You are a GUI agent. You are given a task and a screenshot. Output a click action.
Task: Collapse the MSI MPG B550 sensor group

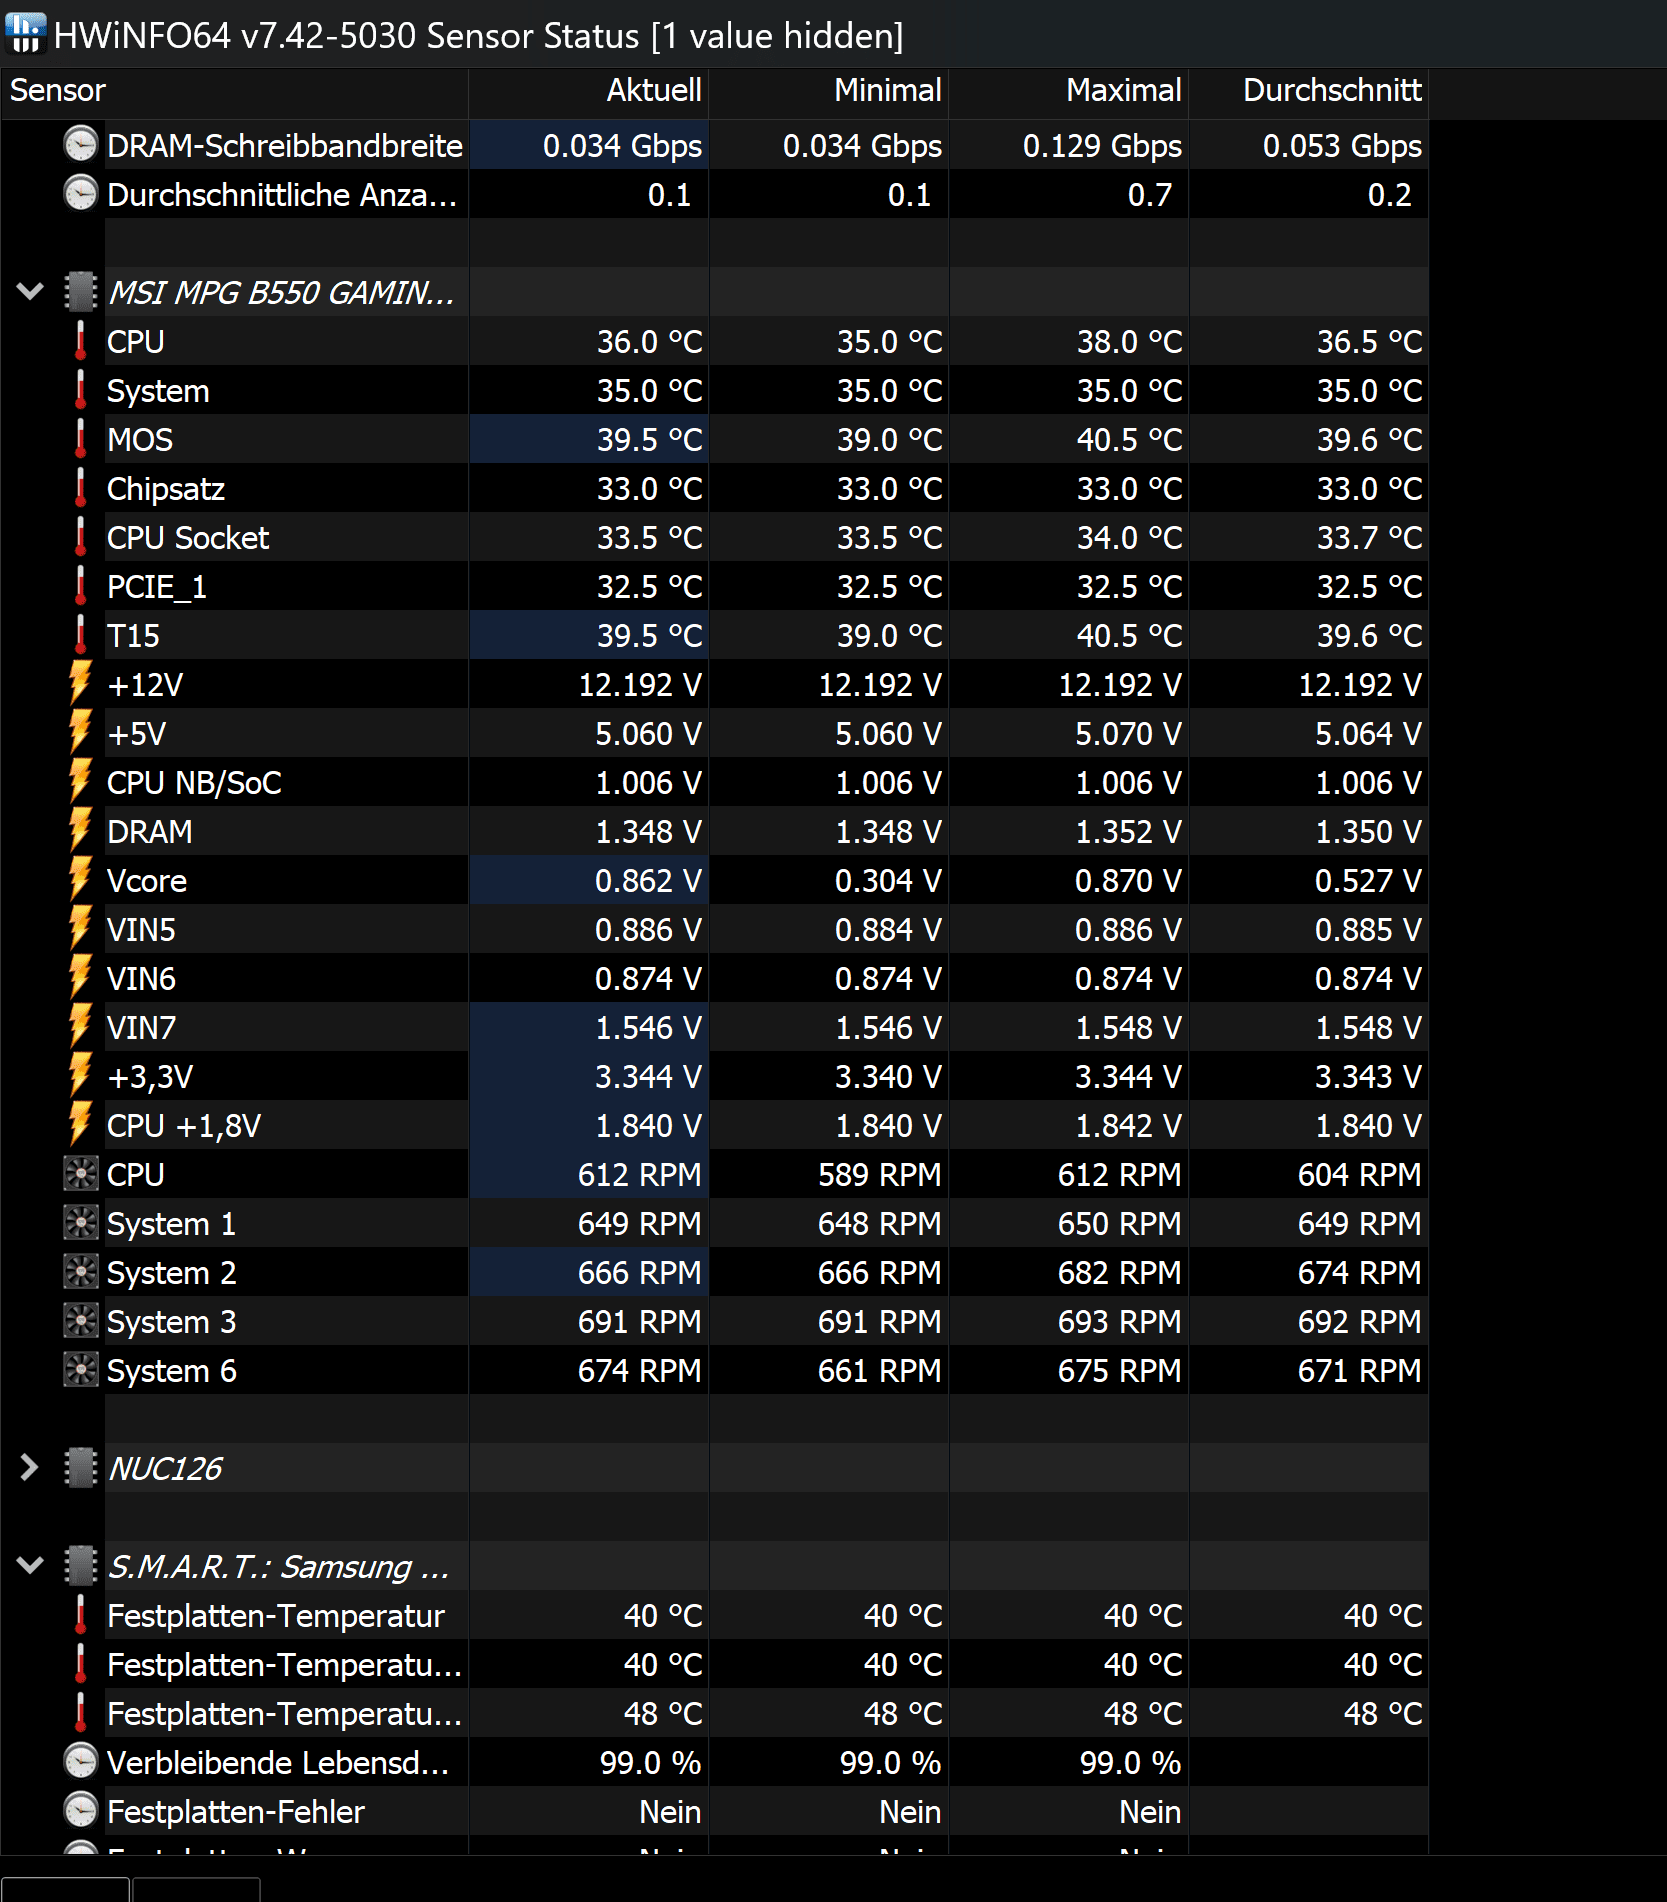point(29,292)
